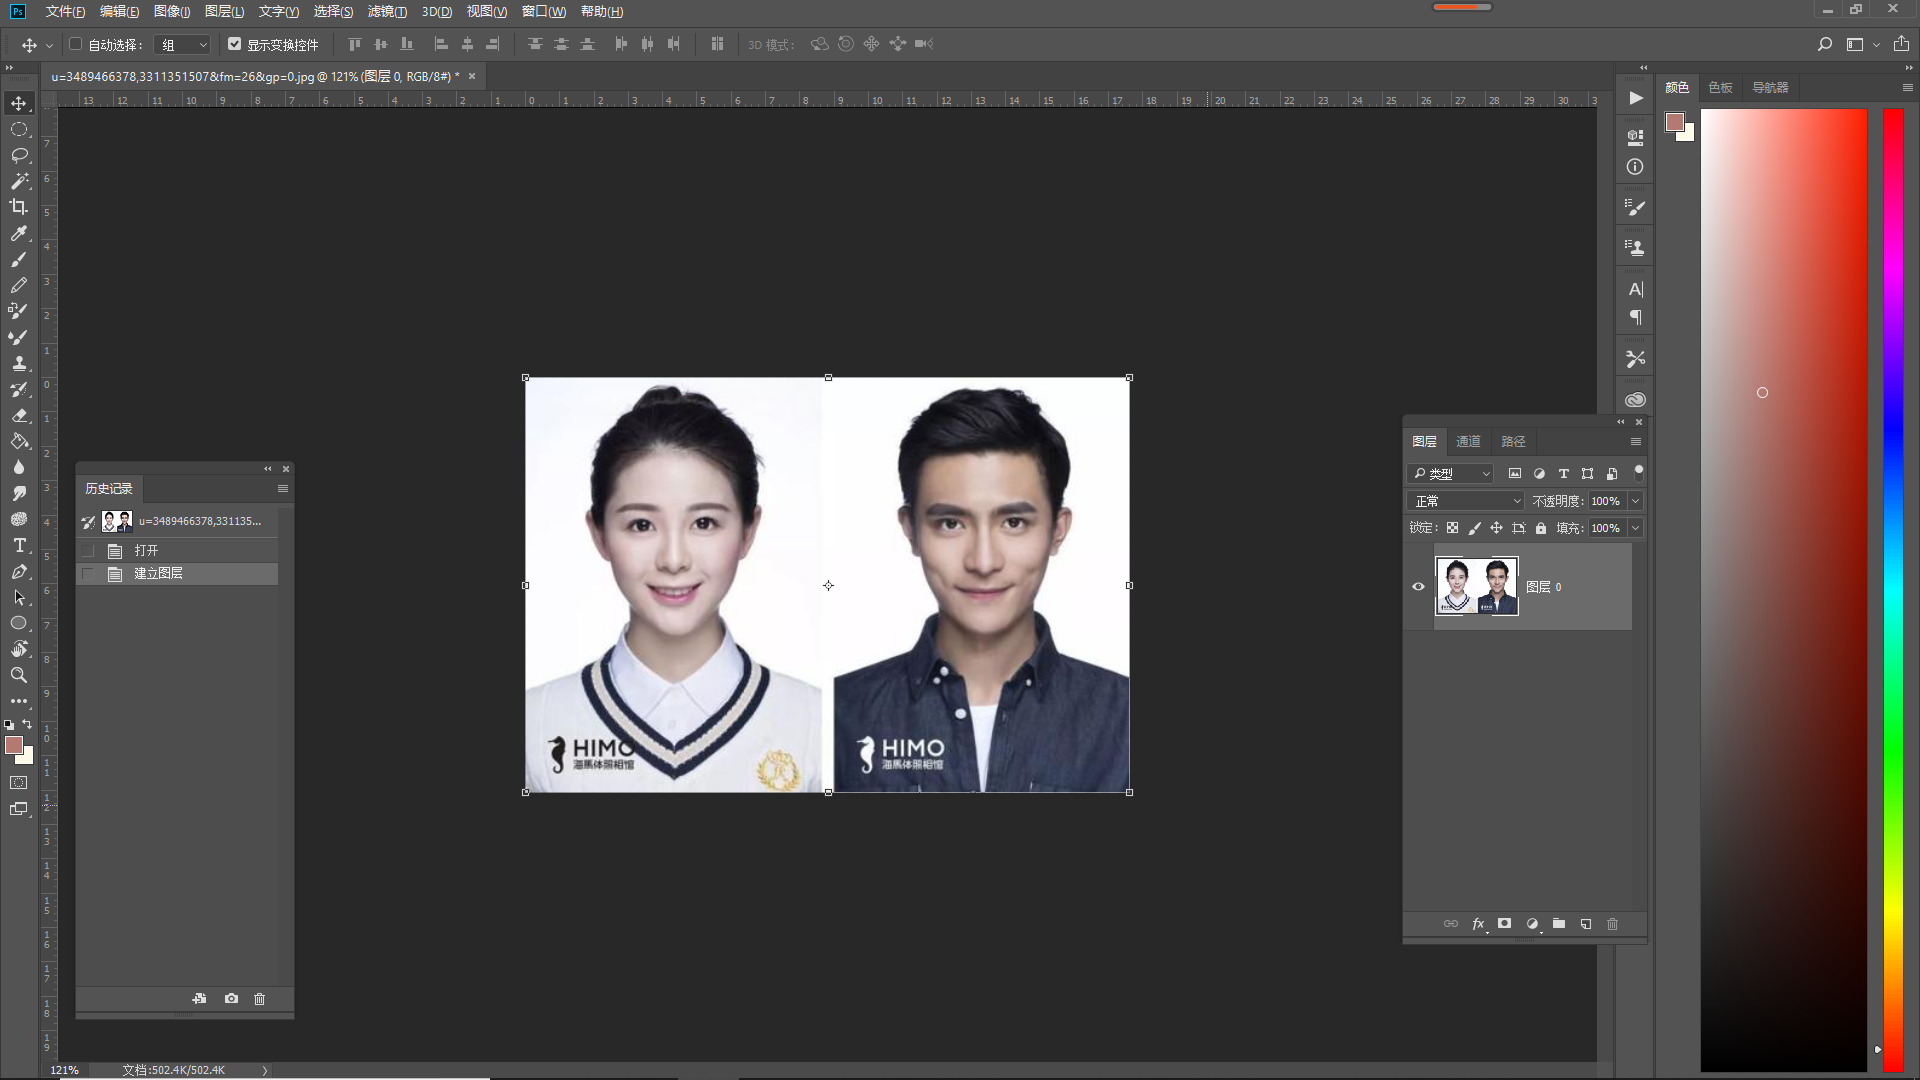The image size is (1920, 1080).
Task: Toggle lock position
Action: click(x=1496, y=528)
